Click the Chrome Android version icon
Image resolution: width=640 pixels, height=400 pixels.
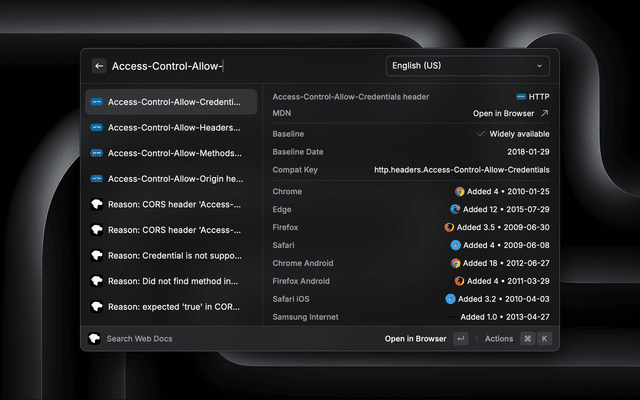[x=455, y=263]
